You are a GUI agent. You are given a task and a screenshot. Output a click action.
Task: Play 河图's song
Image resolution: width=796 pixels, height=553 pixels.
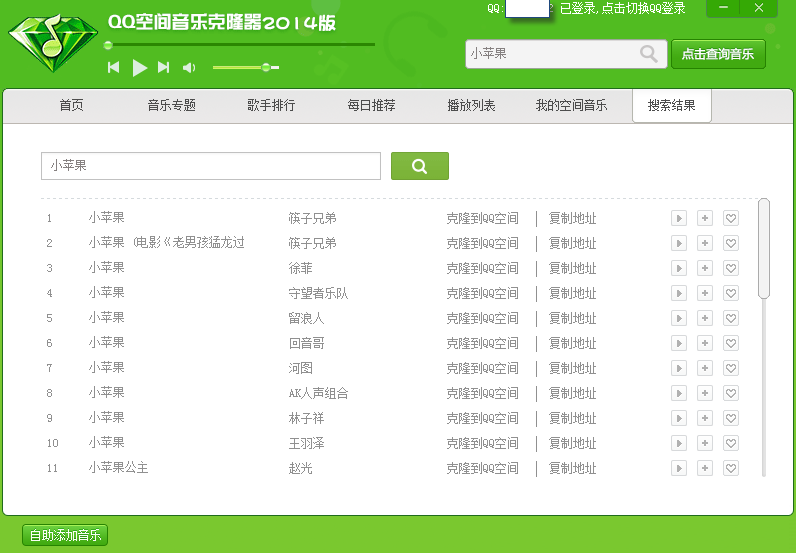pyautogui.click(x=679, y=368)
